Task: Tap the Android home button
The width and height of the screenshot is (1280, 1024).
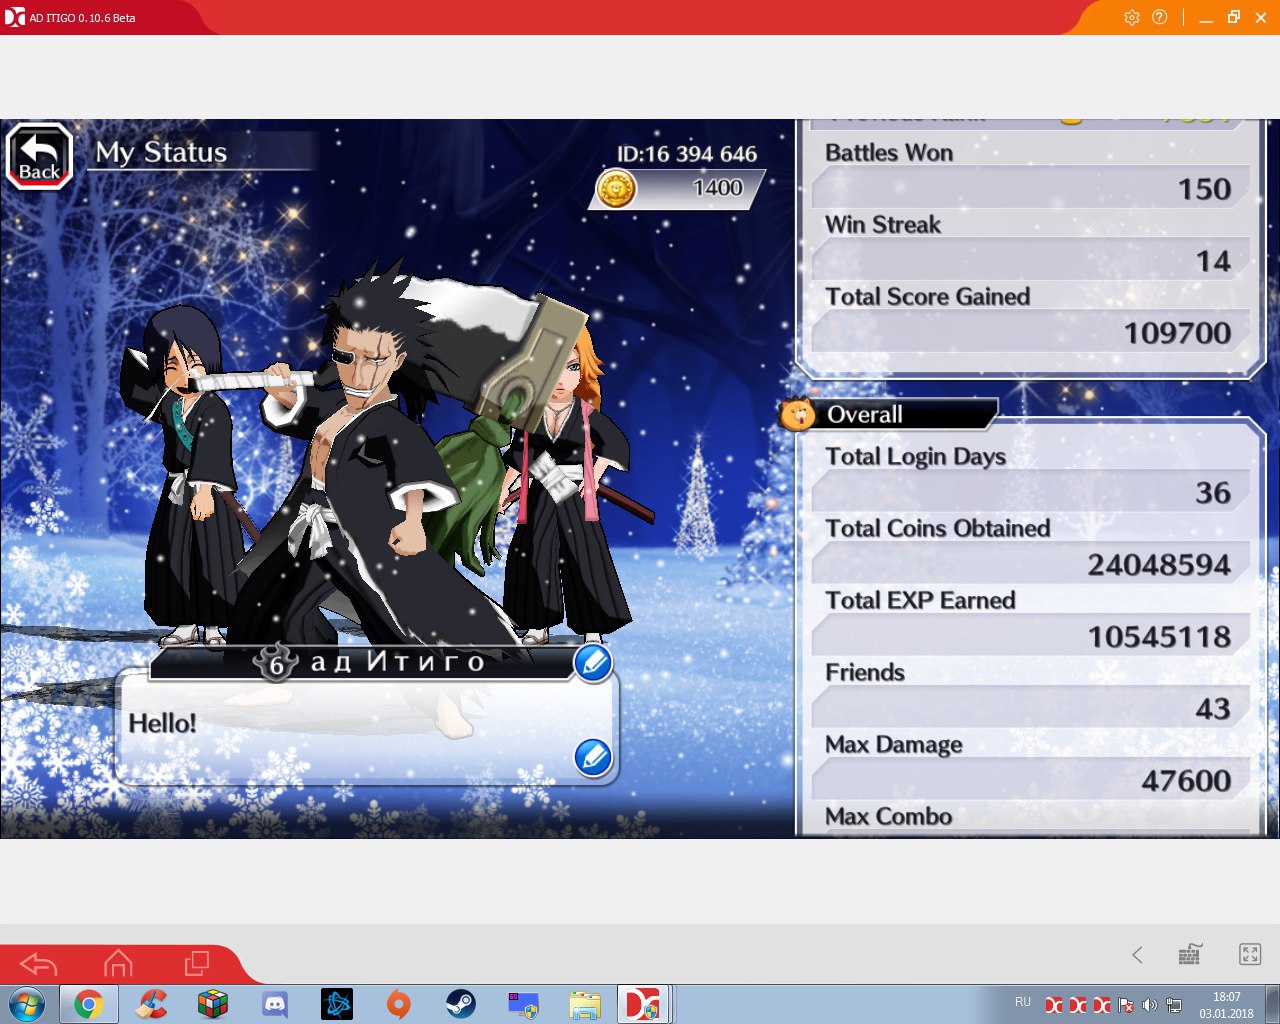Action: [x=118, y=963]
